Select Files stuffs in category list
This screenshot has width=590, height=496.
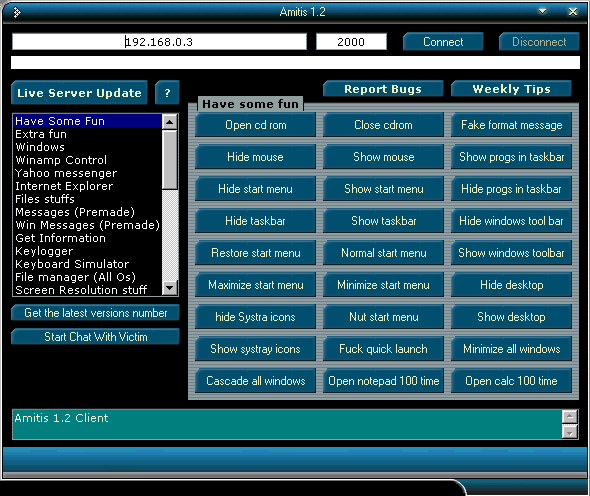coord(87,199)
